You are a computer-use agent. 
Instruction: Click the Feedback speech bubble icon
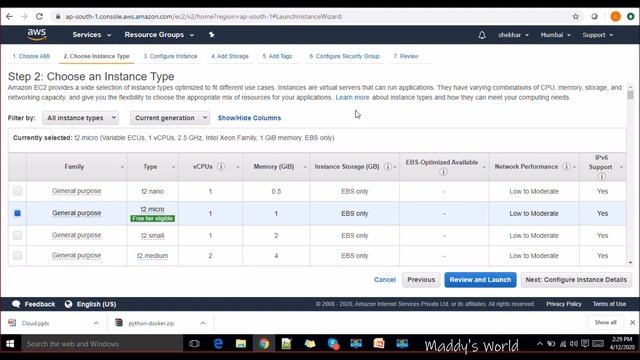click(x=16, y=304)
